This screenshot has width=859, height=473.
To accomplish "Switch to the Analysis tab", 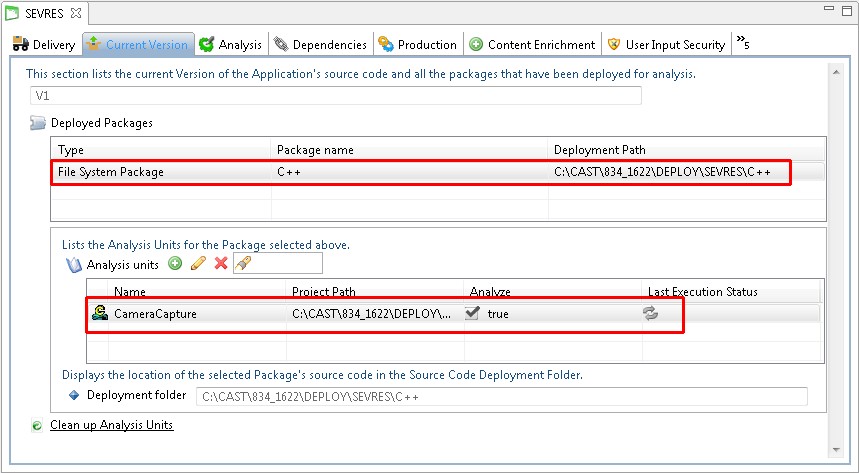I will pos(231,44).
